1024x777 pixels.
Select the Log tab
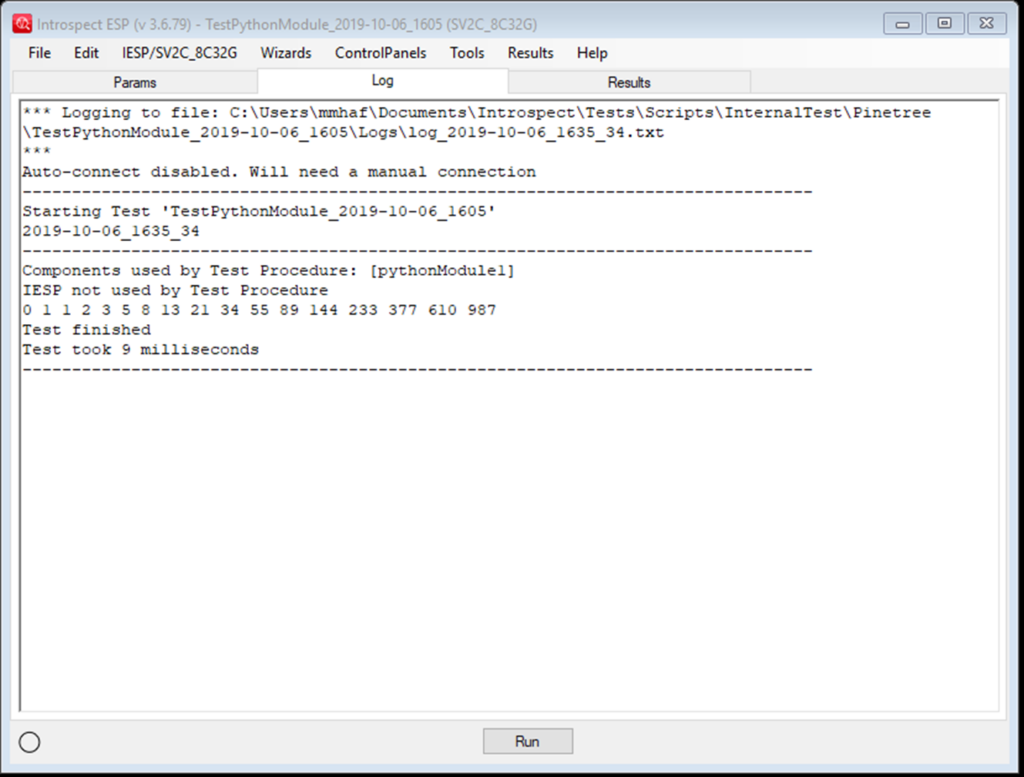click(382, 81)
